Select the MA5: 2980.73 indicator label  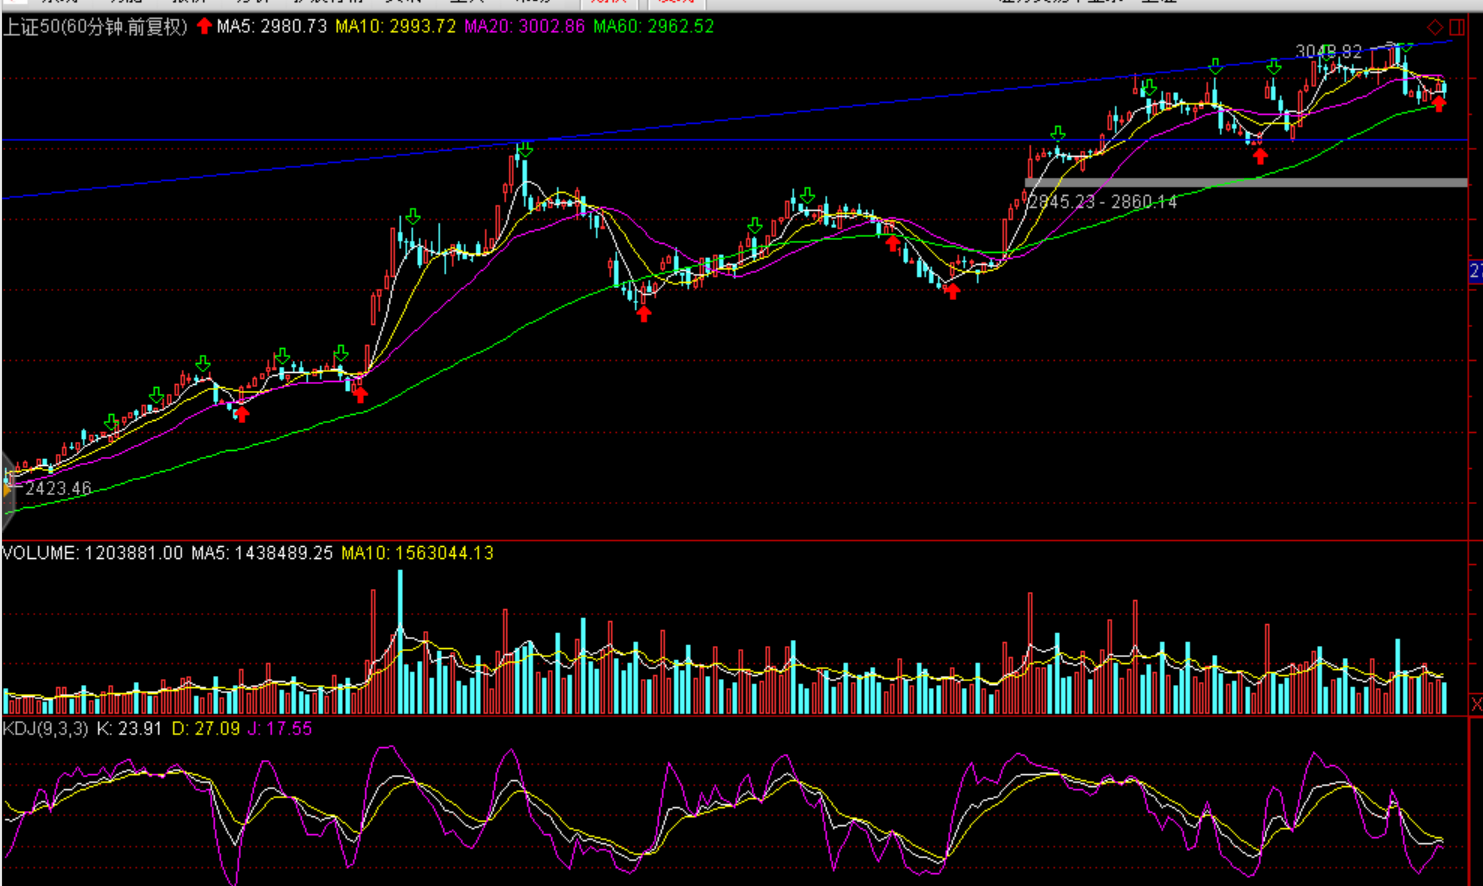[x=271, y=27]
